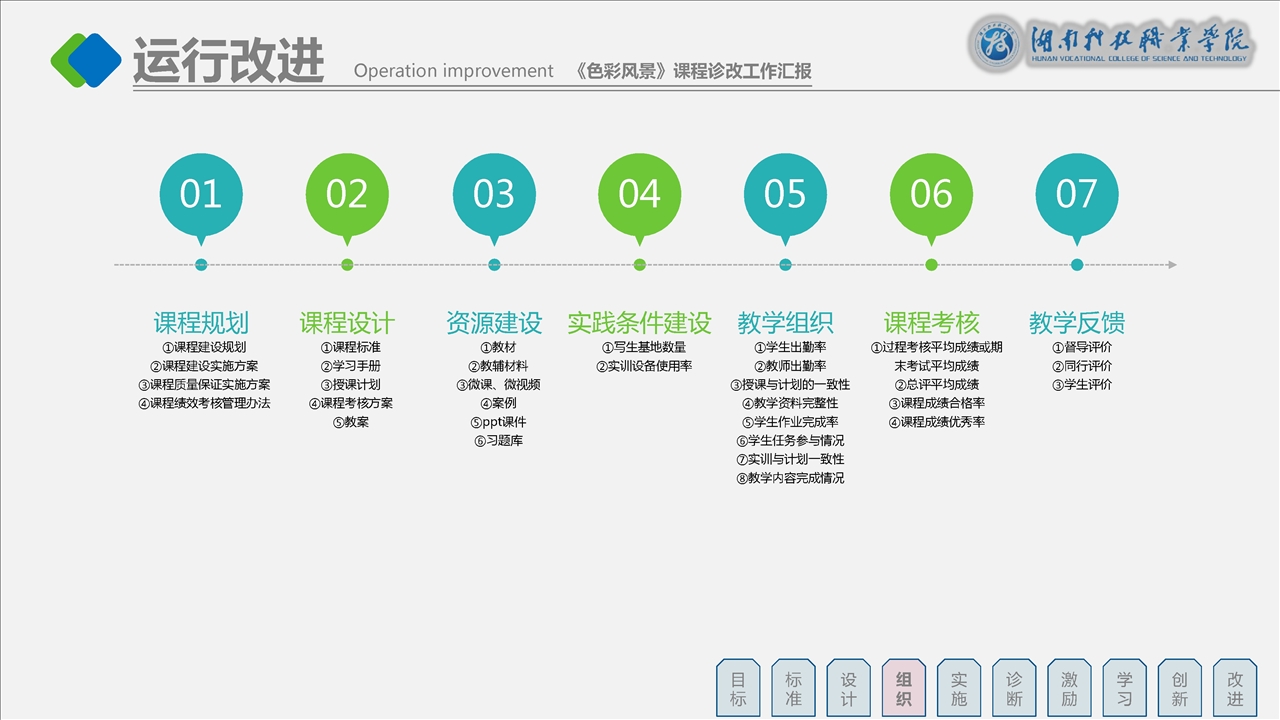
Task: Switch to the 标准 navigation tab
Action: [x=793, y=689]
